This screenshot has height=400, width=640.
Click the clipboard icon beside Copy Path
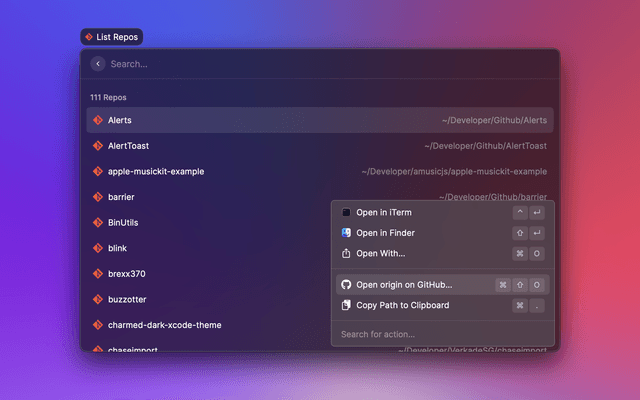click(x=346, y=305)
